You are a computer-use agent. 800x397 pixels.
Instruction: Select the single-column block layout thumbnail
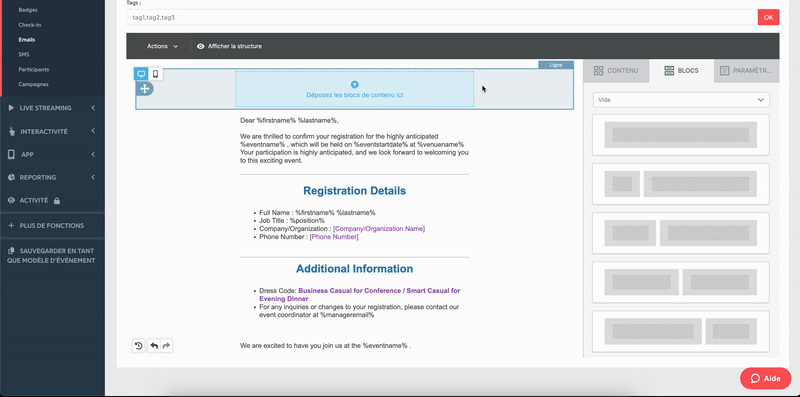click(681, 135)
